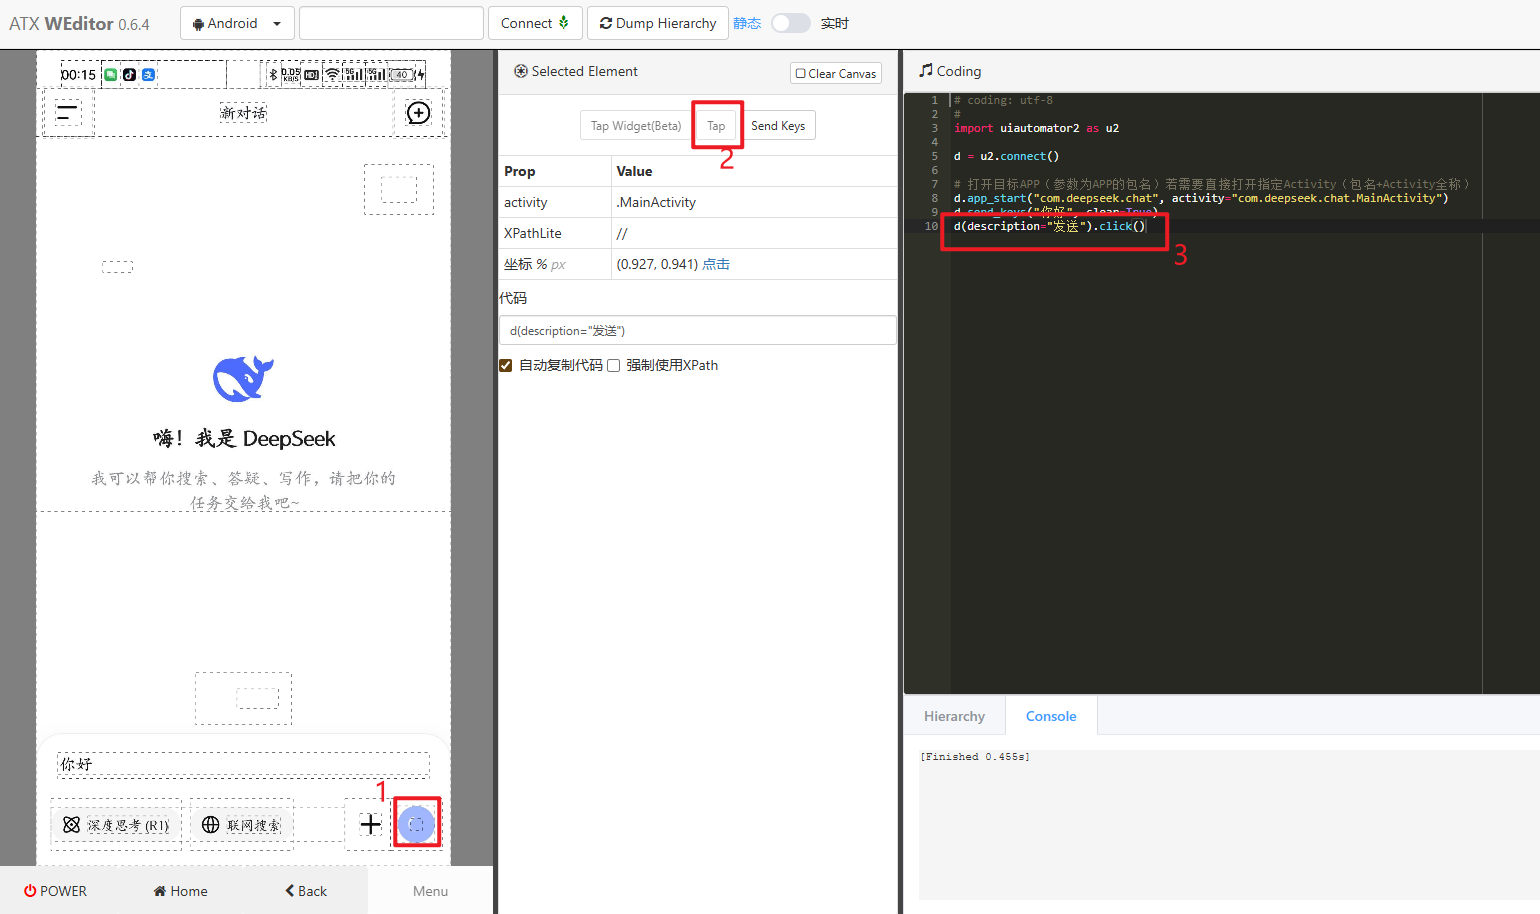Viewport: 1540px width, 914px height.
Task: Toggle the static/realtime mode switch
Action: click(790, 23)
